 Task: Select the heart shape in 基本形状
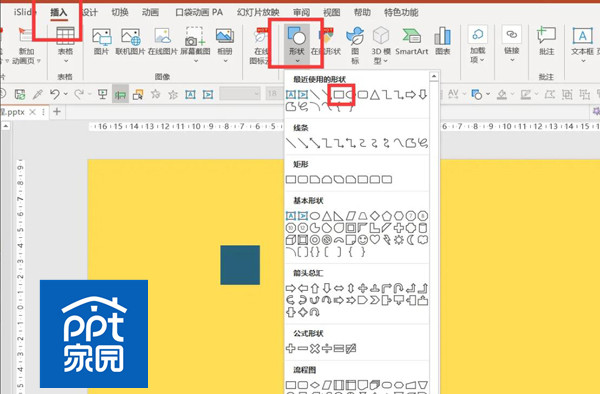pyautogui.click(x=375, y=240)
